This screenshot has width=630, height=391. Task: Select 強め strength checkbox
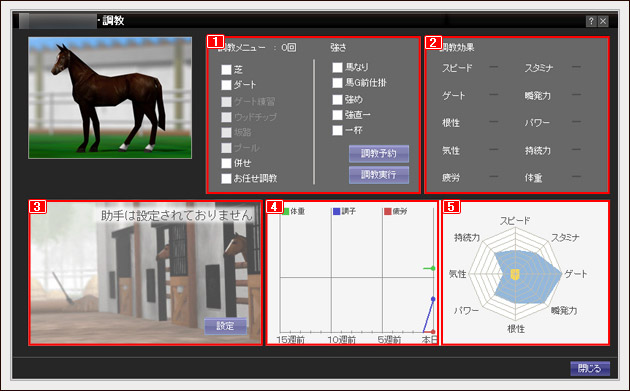pyautogui.click(x=338, y=99)
